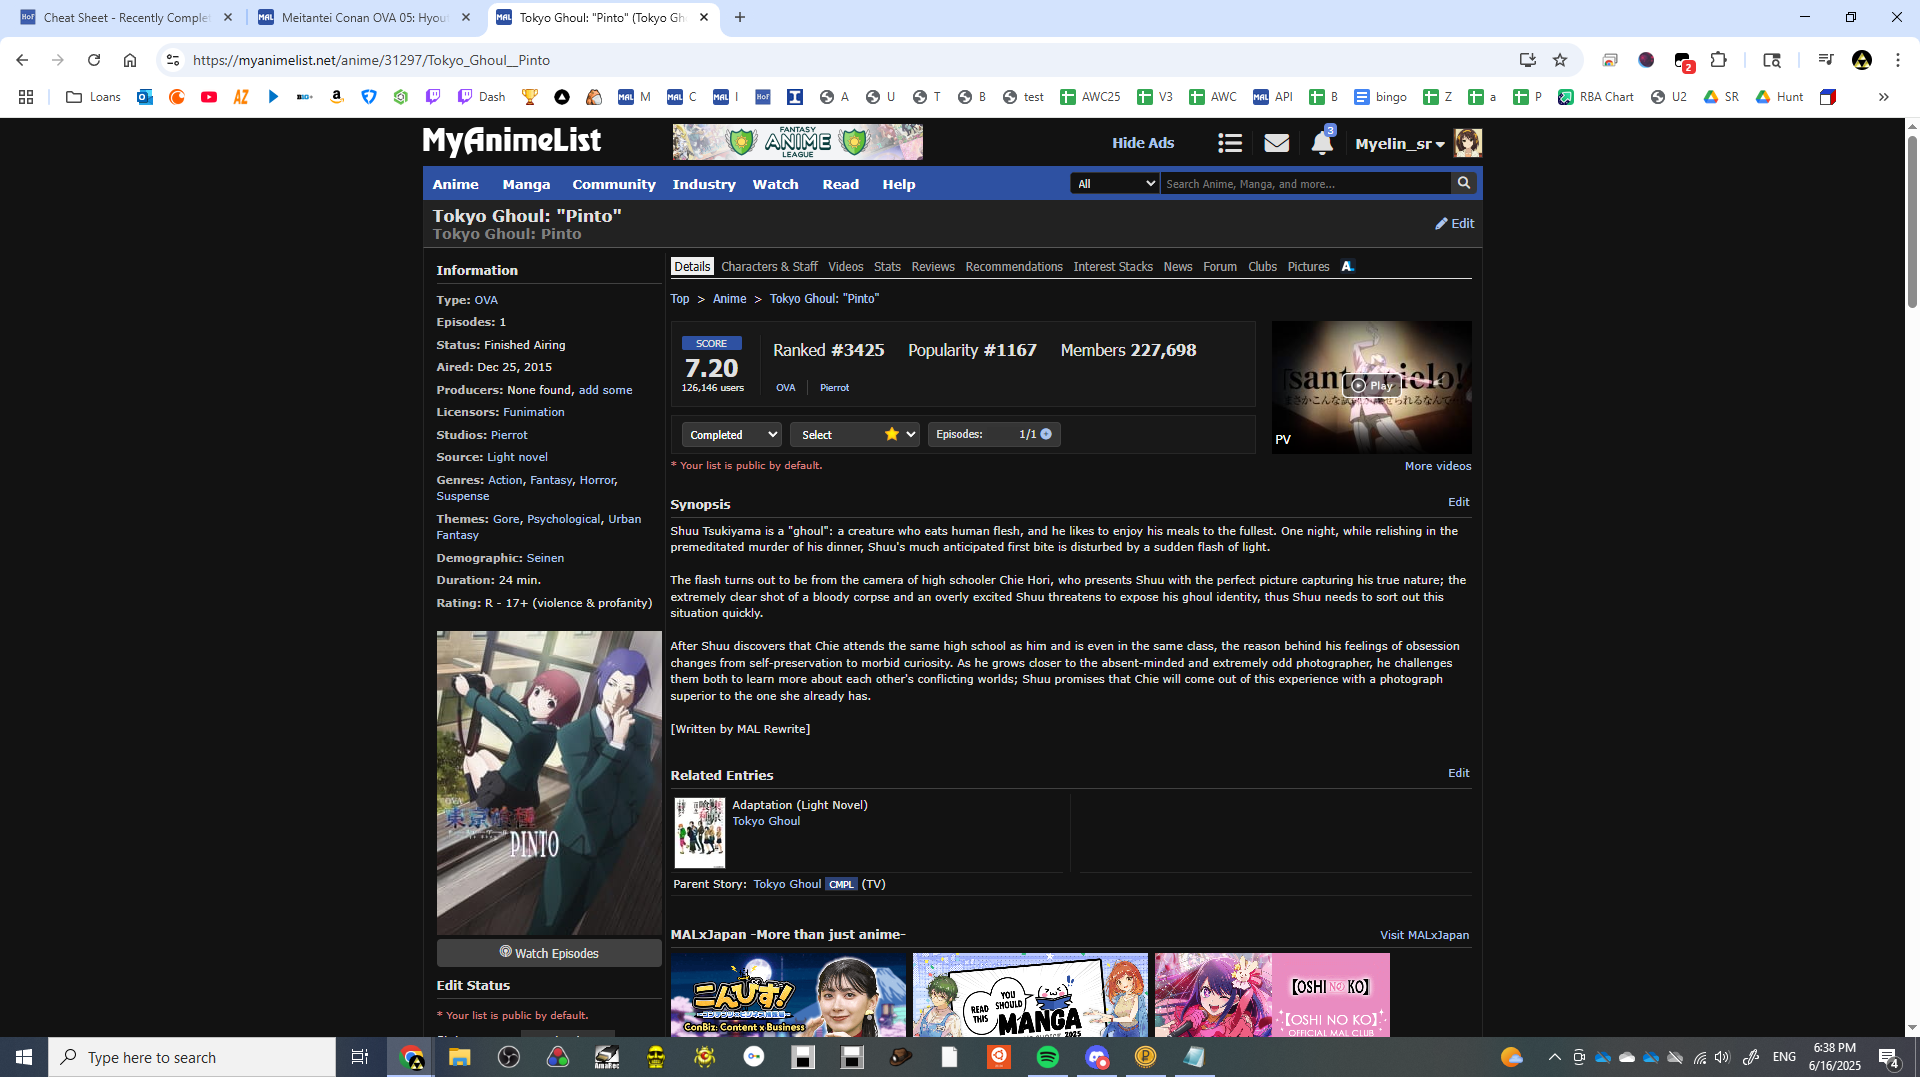The image size is (1920, 1077).
Task: Open File Explorer from the taskbar
Action: tap(460, 1057)
